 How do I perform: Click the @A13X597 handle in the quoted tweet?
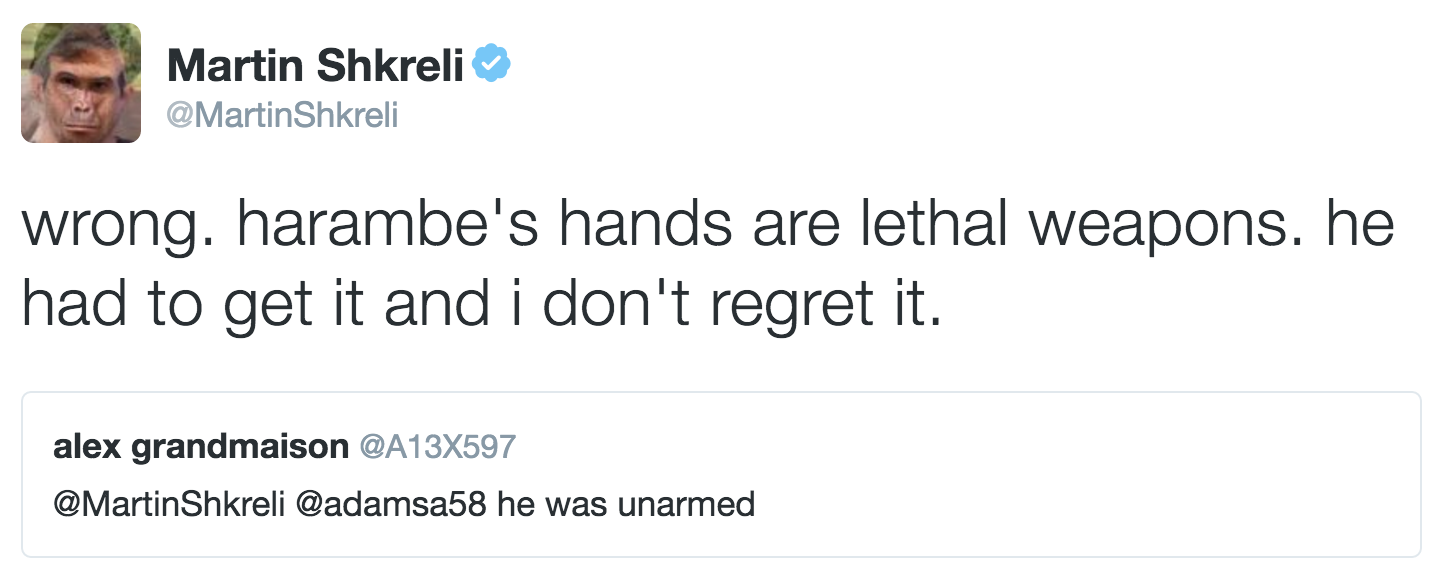(439, 446)
